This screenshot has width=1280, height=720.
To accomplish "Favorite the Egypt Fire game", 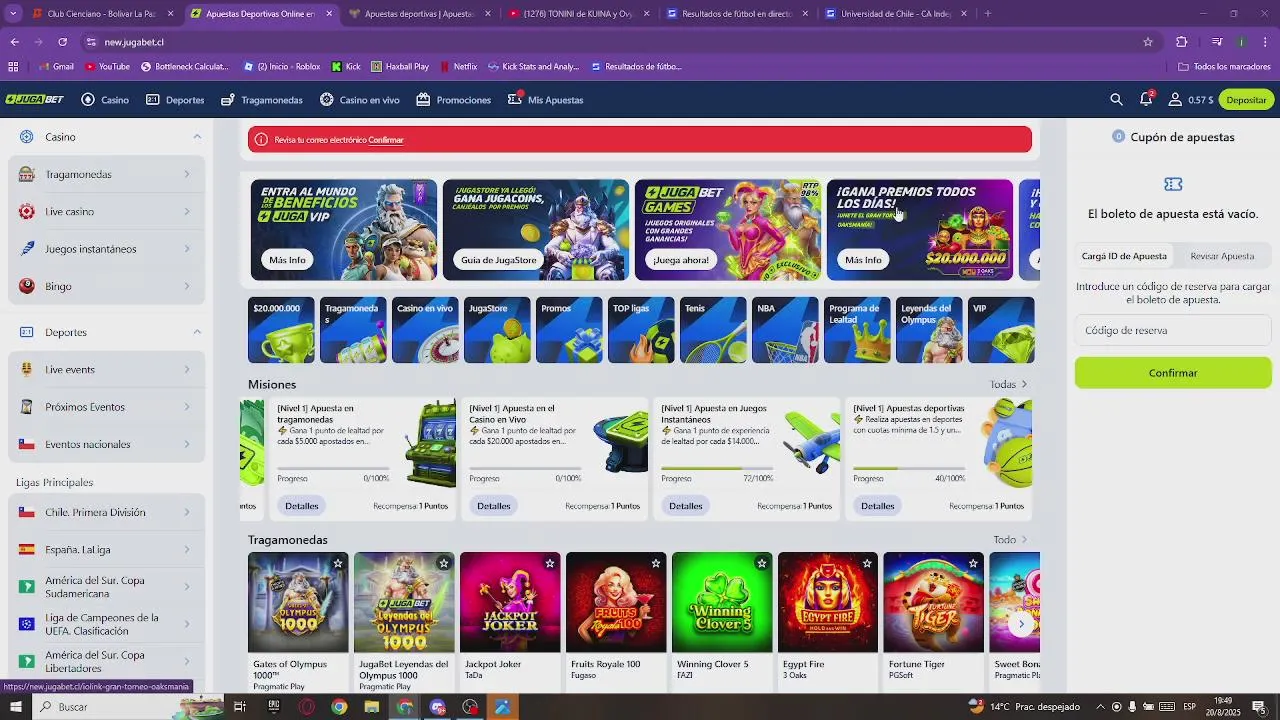I will (x=867, y=564).
